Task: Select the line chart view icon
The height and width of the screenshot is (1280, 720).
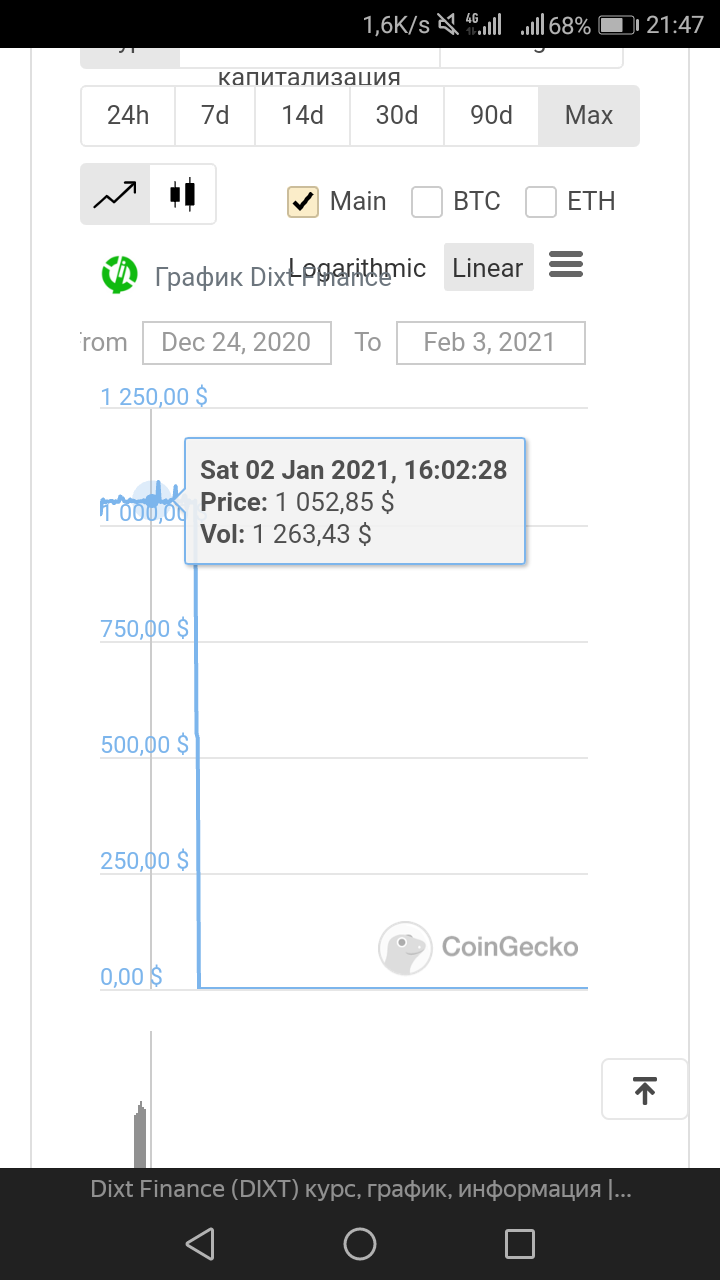Action: (x=115, y=194)
